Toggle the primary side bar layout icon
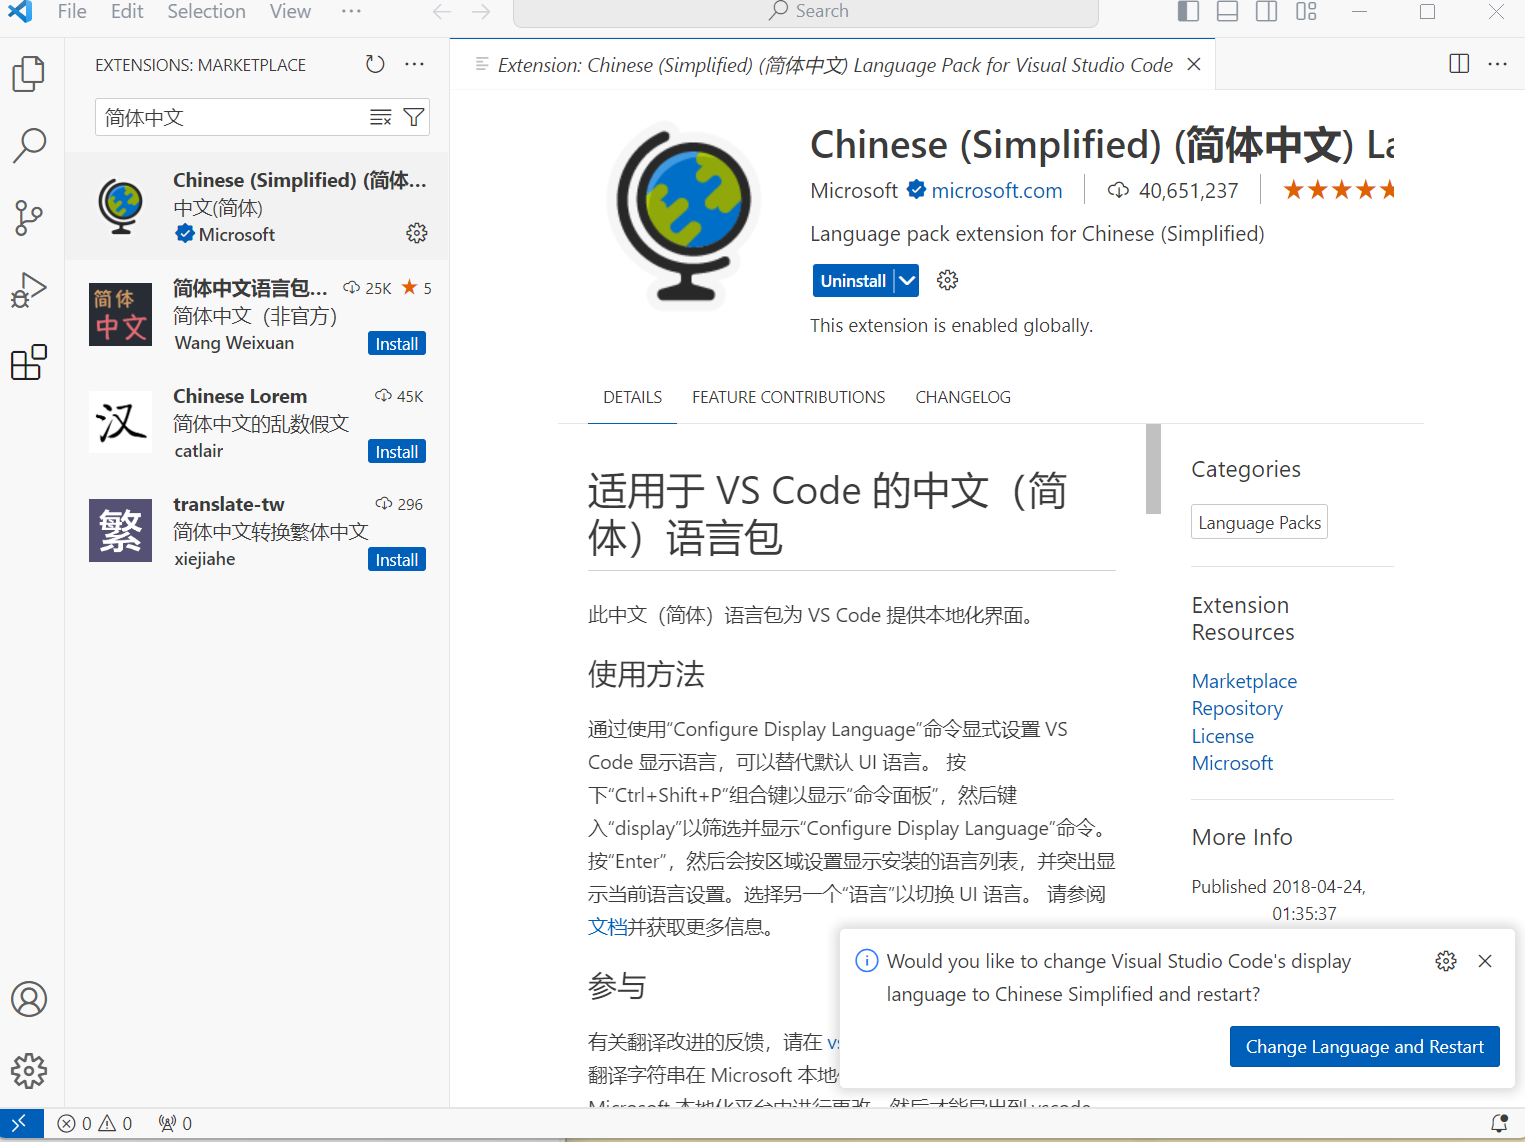 point(1188,11)
